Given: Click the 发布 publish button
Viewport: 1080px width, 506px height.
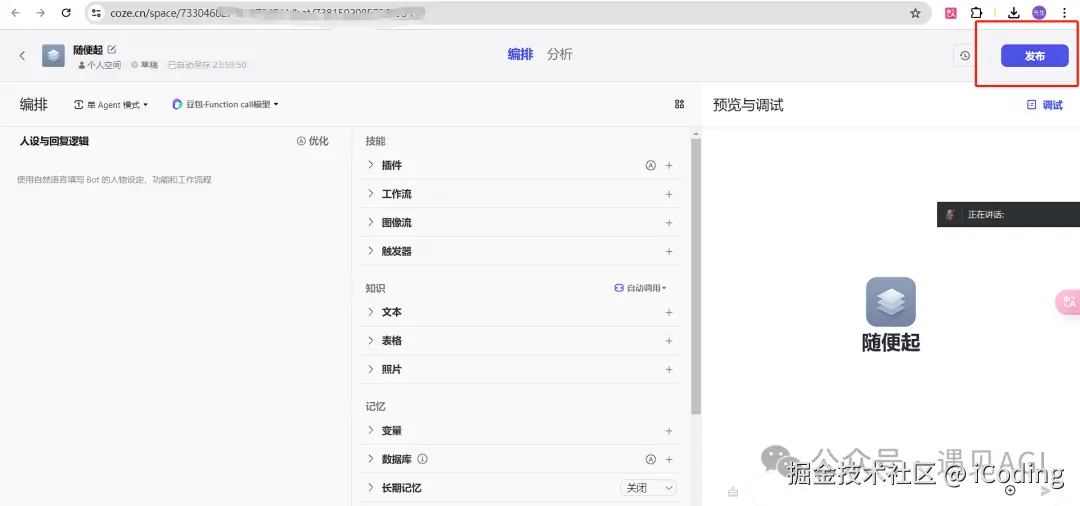Looking at the screenshot, I should click(1035, 56).
